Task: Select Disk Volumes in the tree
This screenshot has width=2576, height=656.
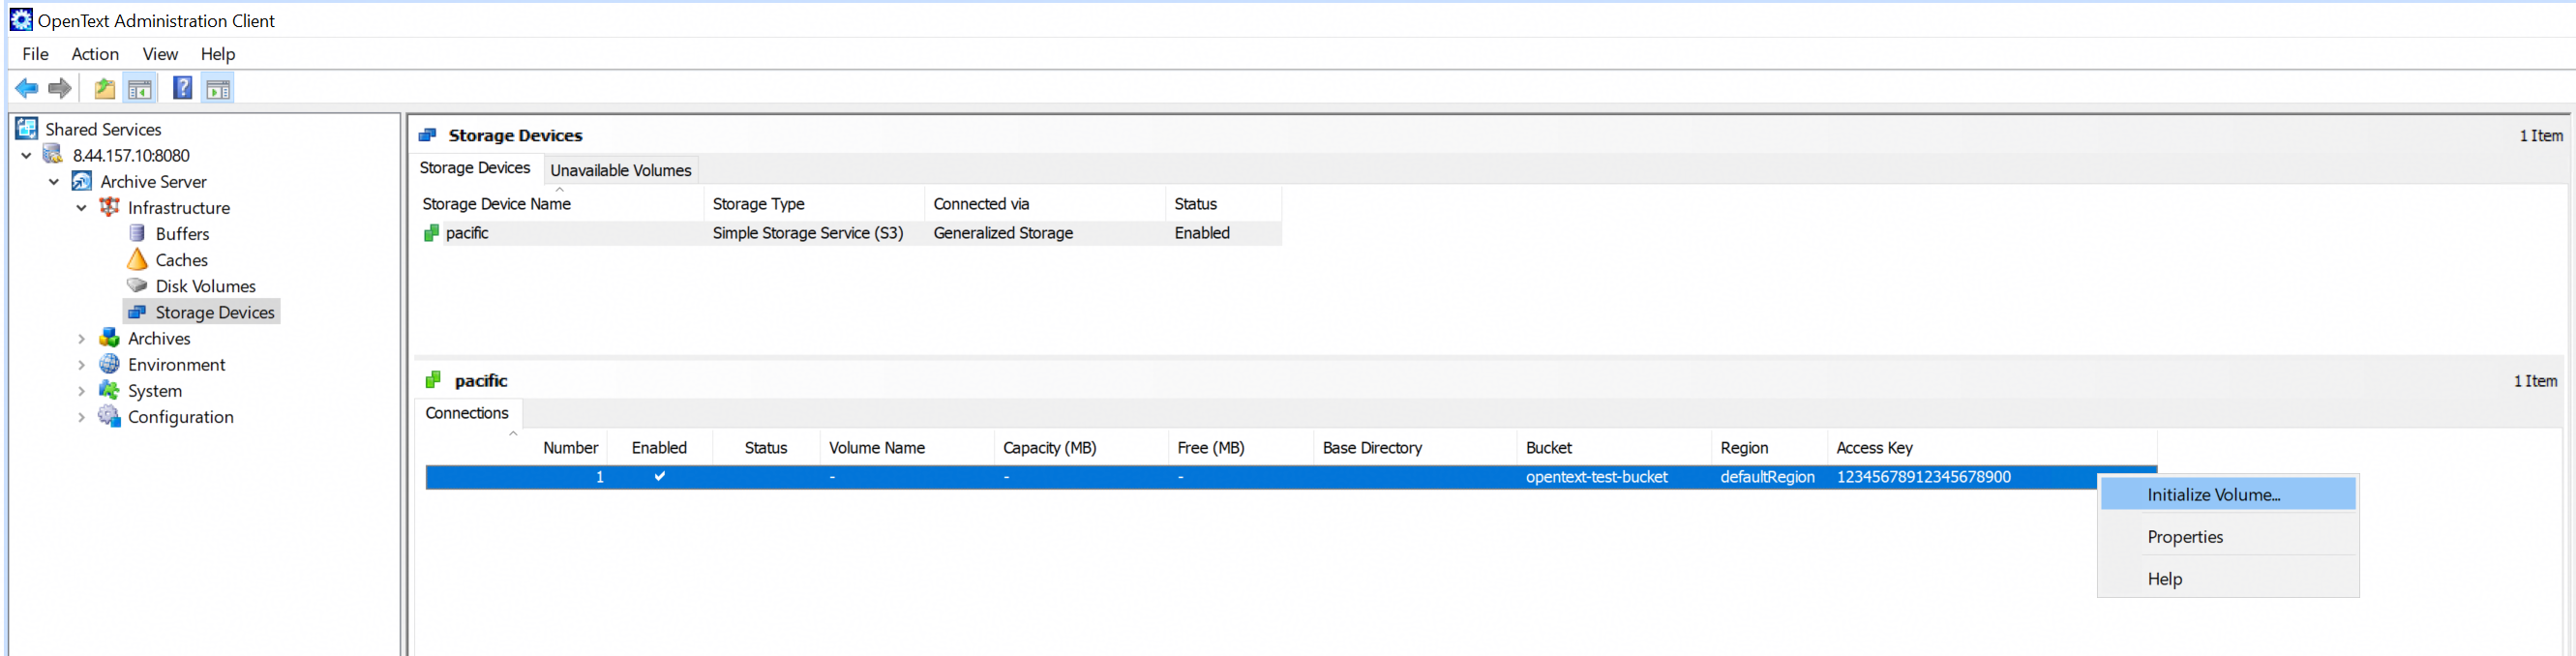Action: click(x=205, y=286)
